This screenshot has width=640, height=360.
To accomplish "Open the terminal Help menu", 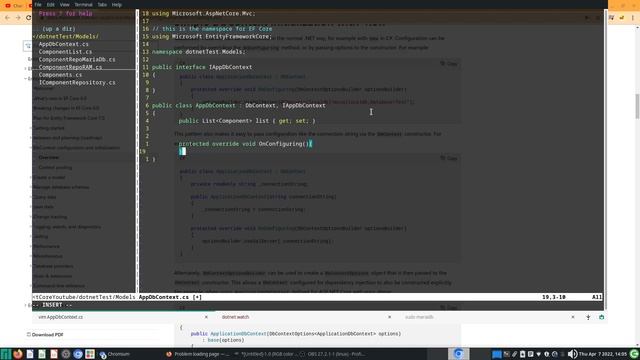I will point(117,4).
